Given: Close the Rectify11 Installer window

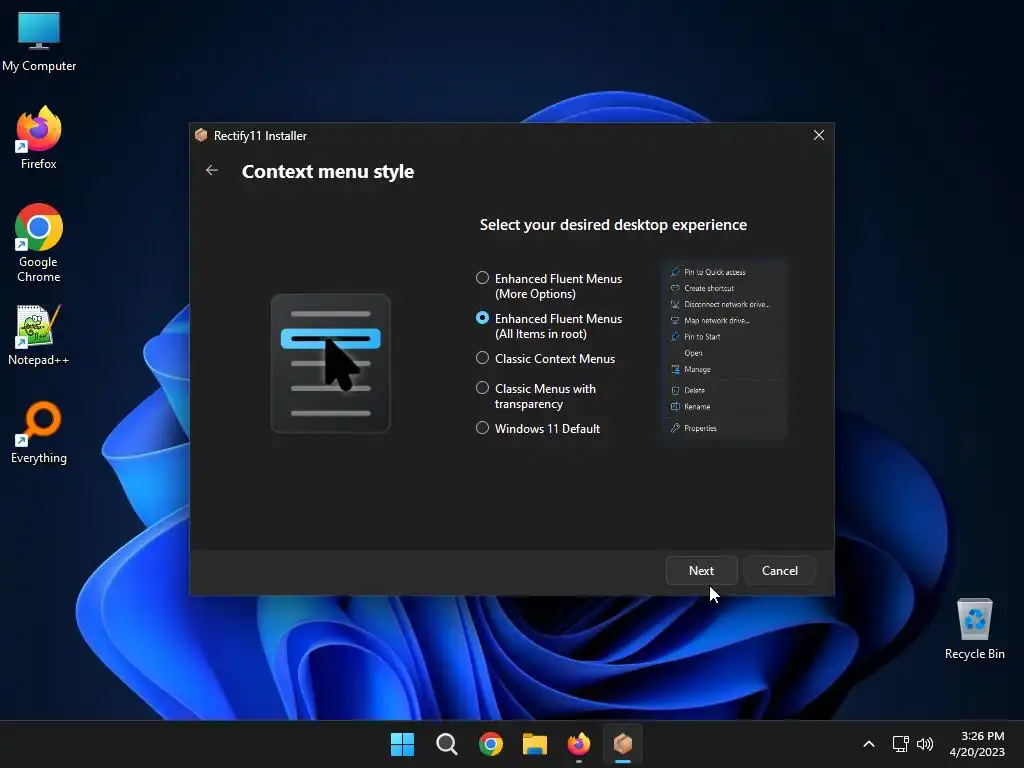Looking at the screenshot, I should click(818, 135).
